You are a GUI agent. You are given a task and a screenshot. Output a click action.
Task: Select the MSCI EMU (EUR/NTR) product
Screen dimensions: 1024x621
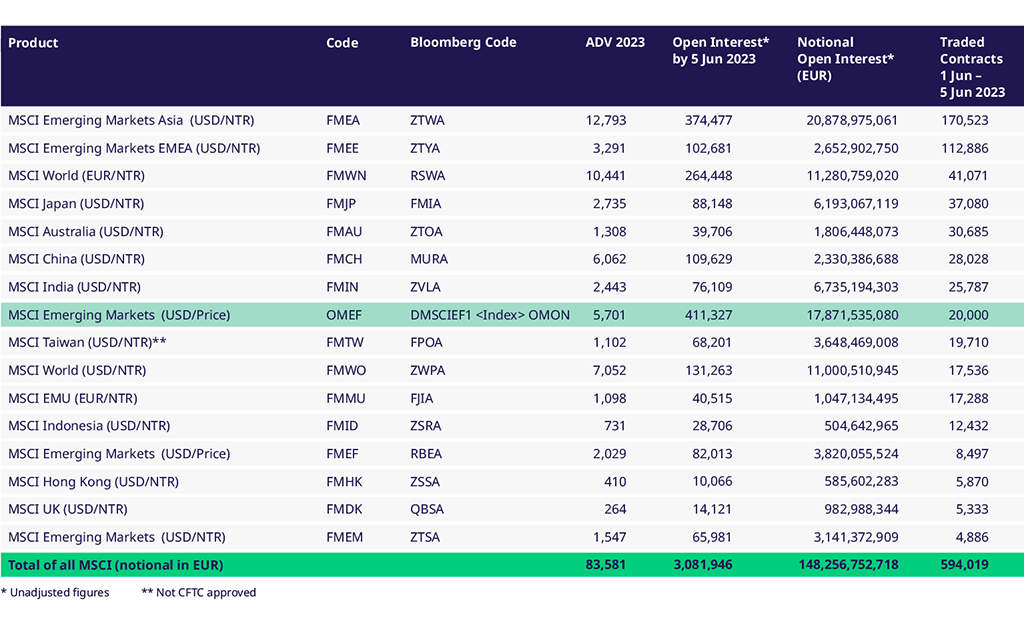click(x=73, y=398)
